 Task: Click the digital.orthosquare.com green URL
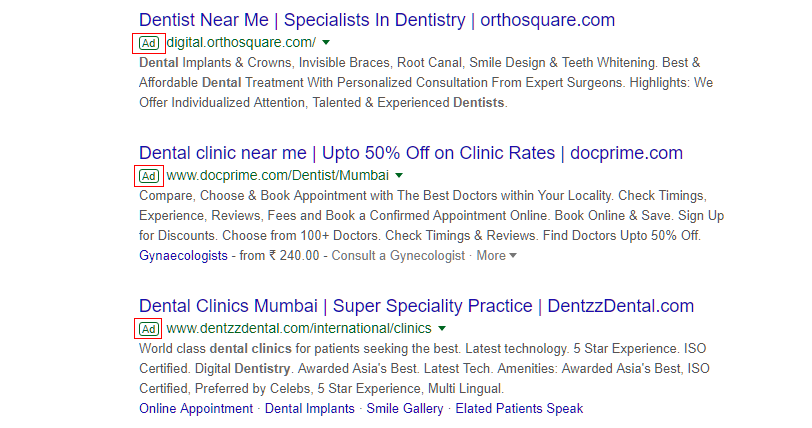241,43
